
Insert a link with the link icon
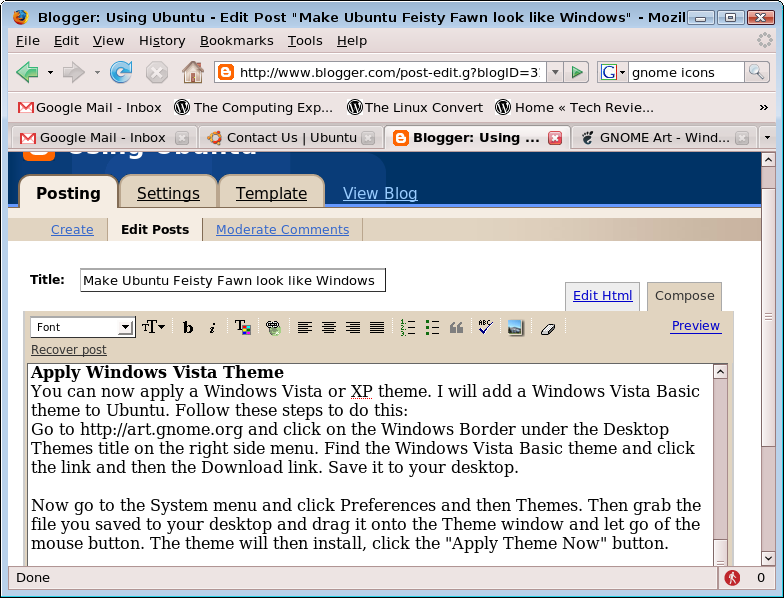point(273,328)
